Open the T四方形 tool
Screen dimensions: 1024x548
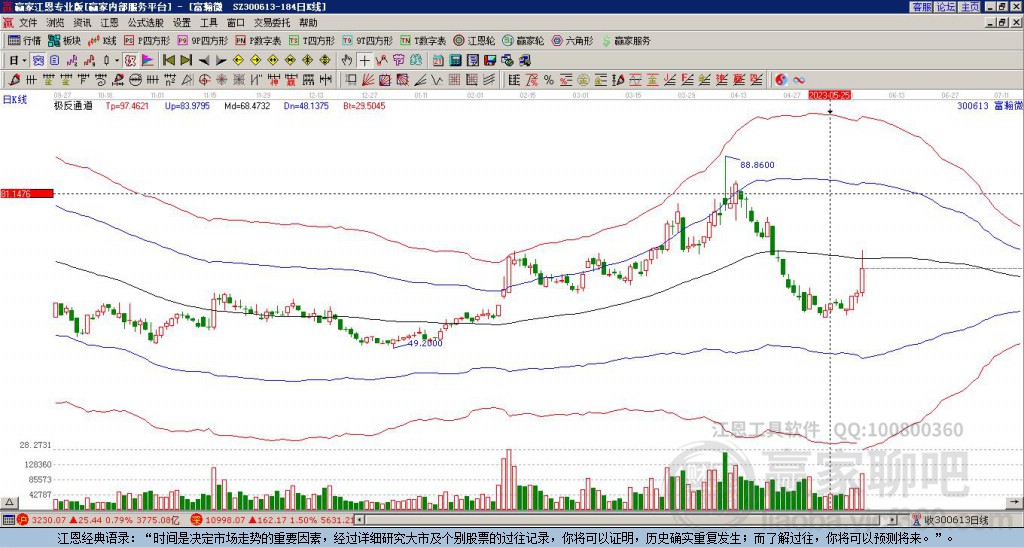tap(312, 40)
